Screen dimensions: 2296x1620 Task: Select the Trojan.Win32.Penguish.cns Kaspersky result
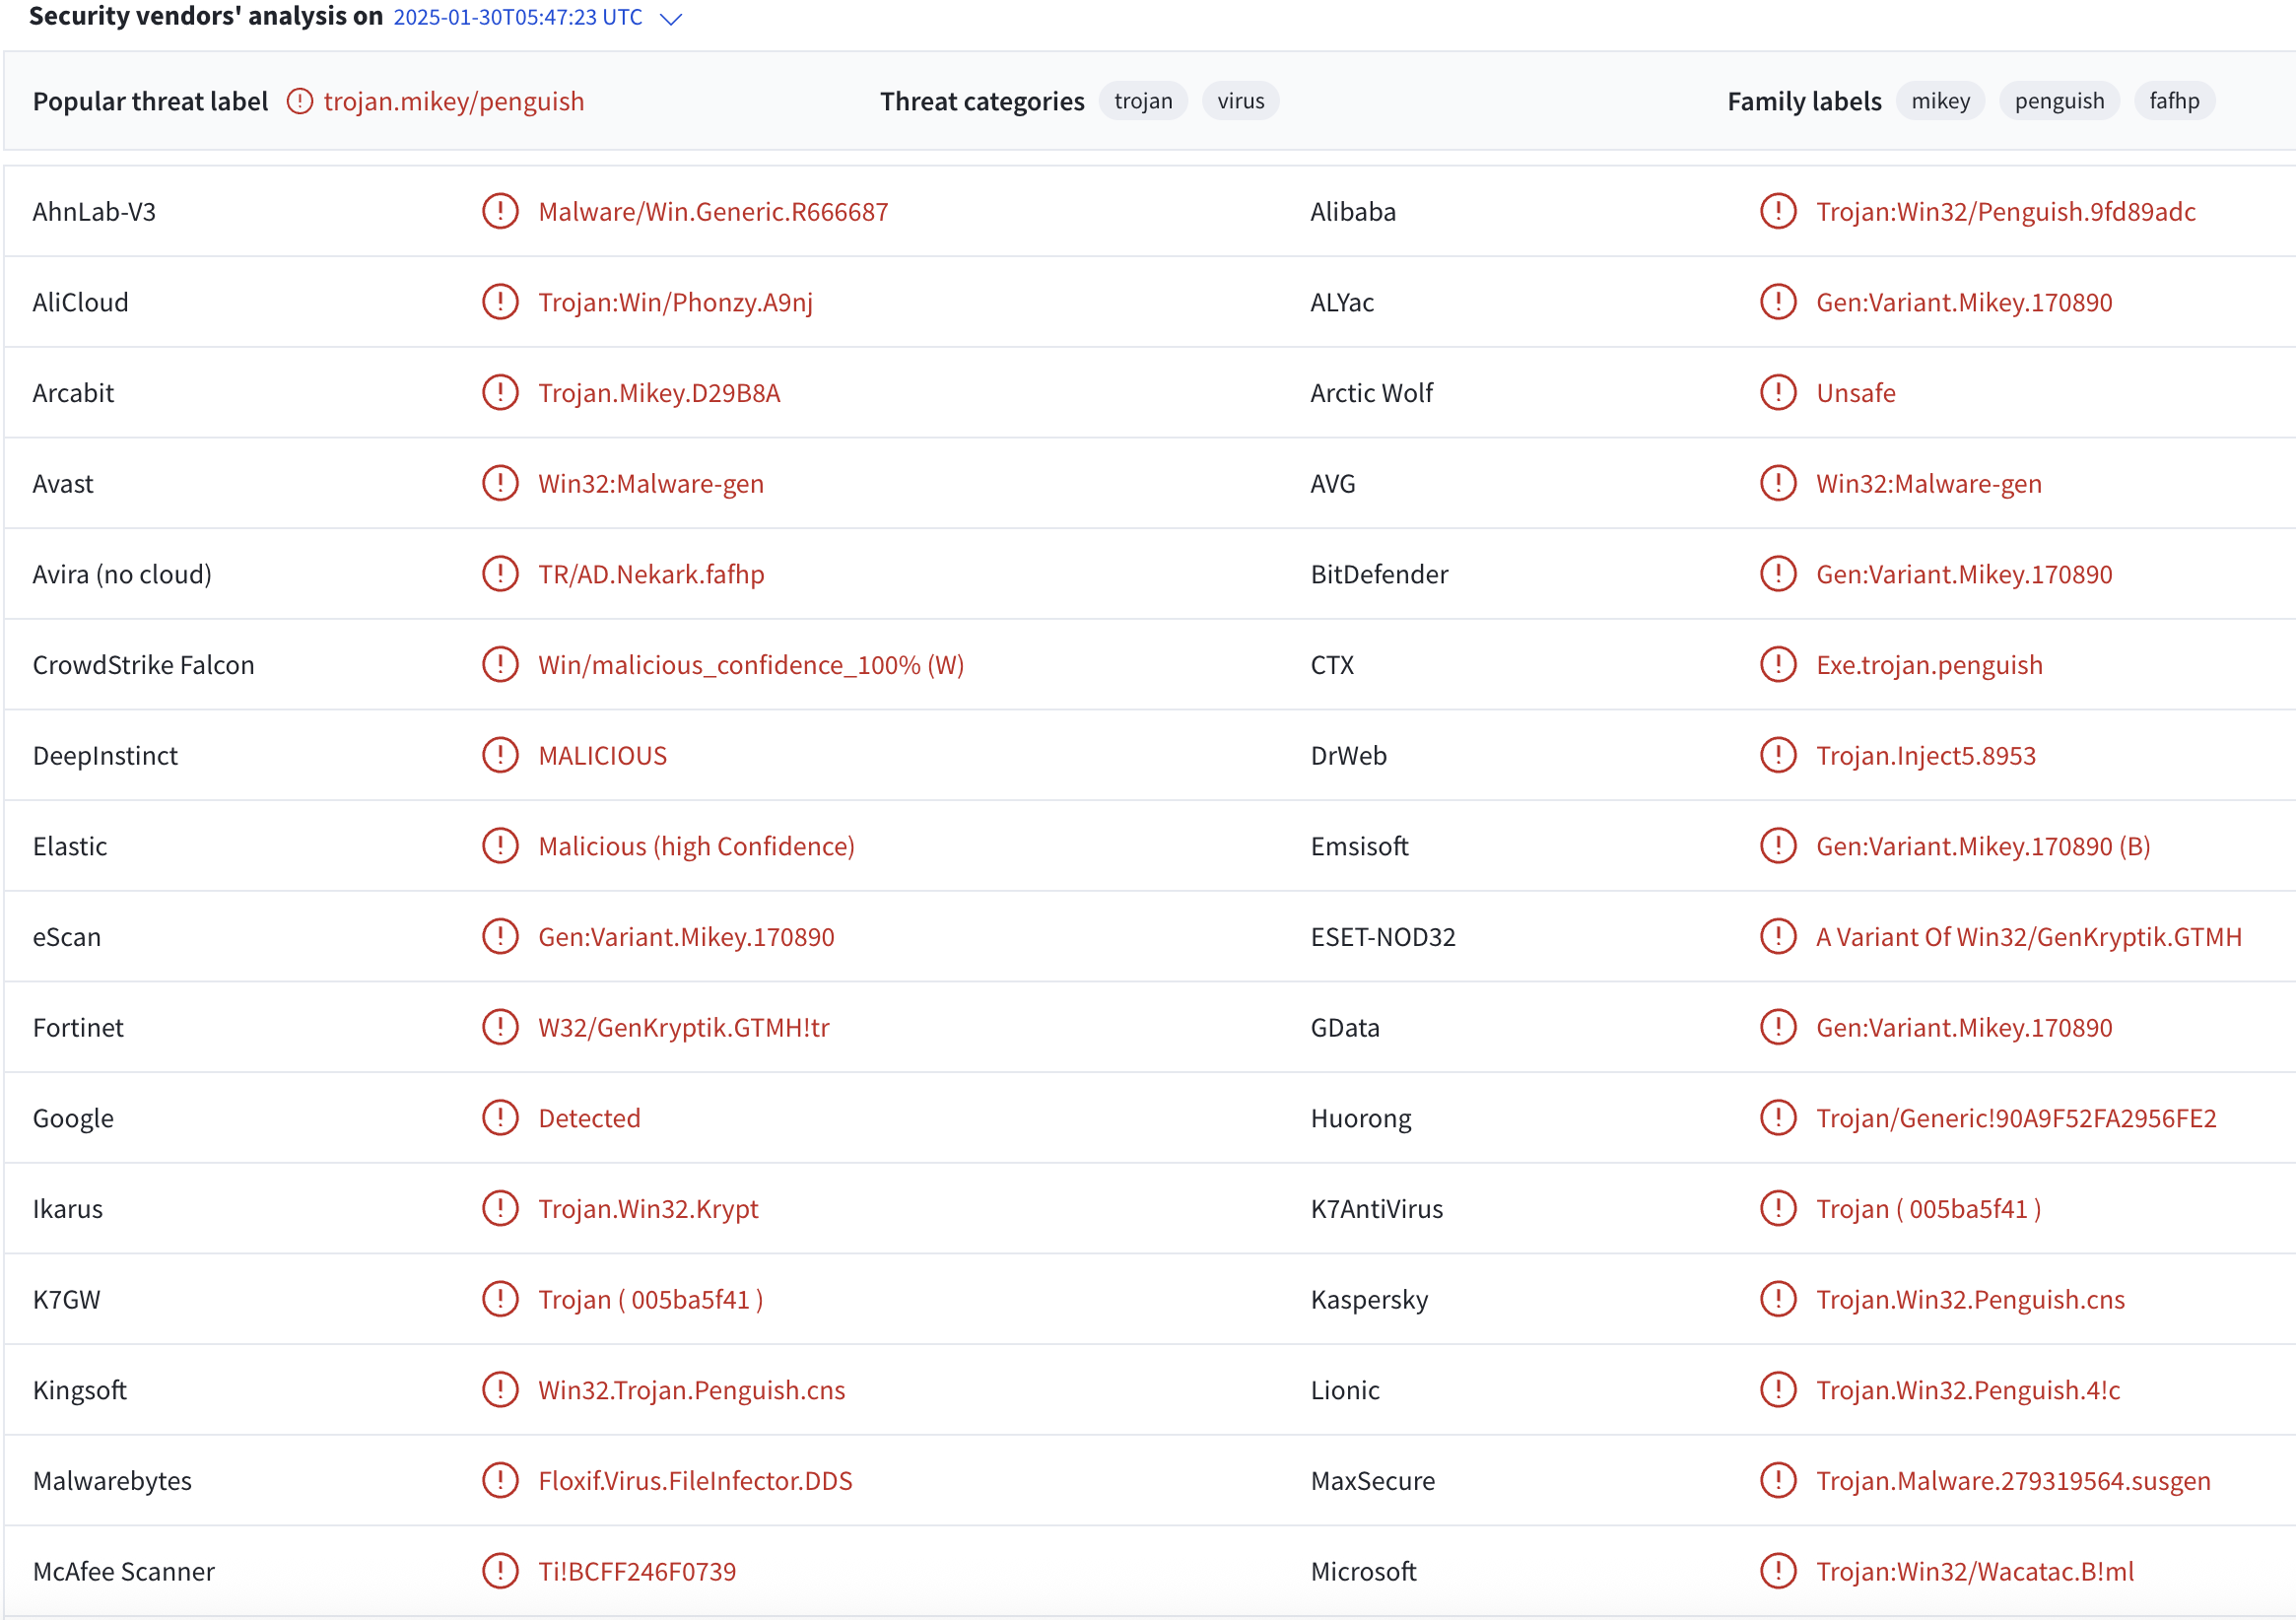(1970, 1300)
